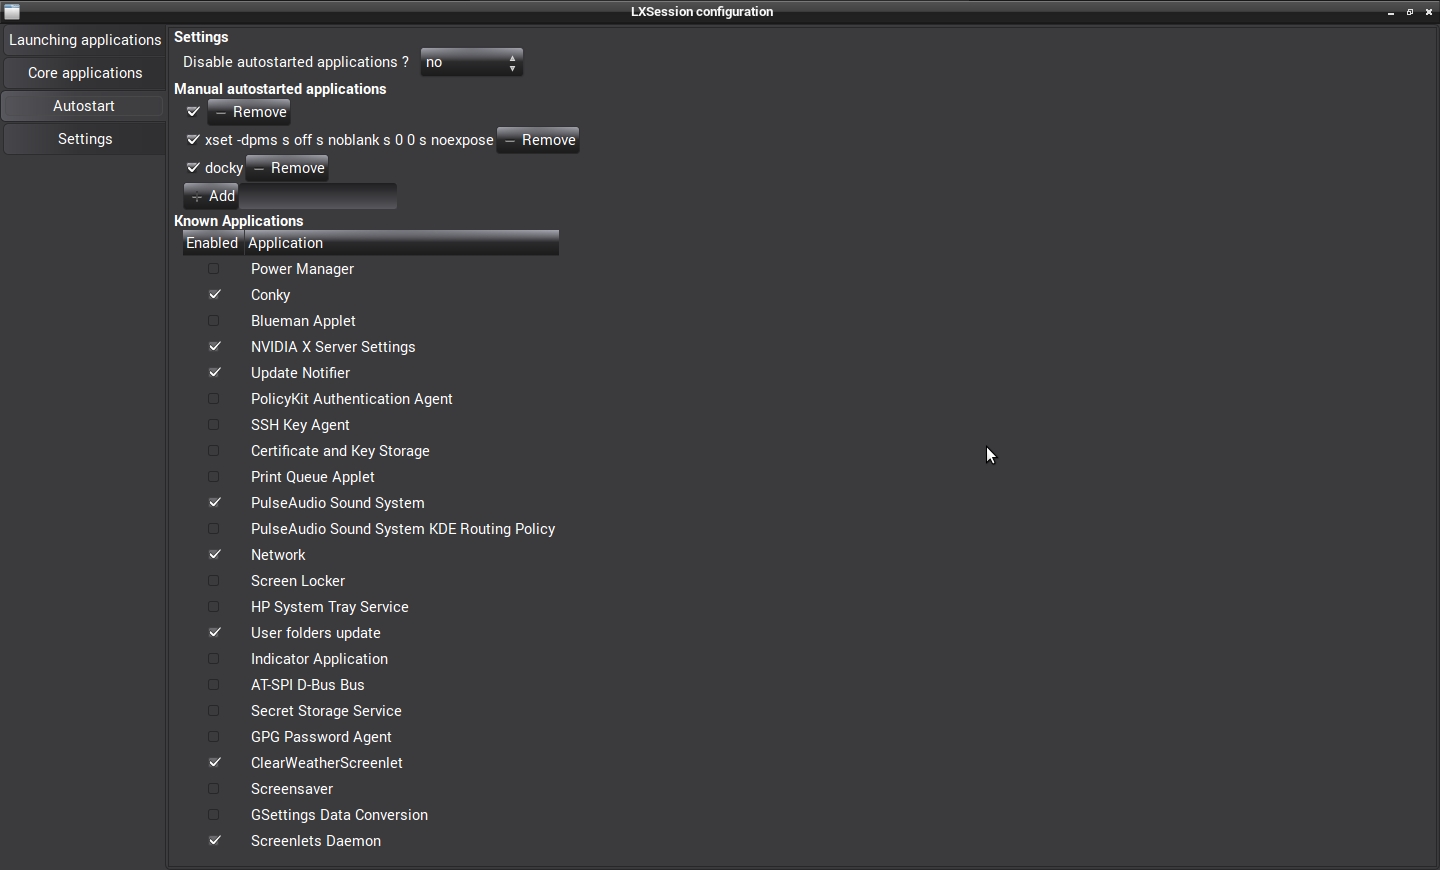Image resolution: width=1440 pixels, height=870 pixels.
Task: Focus the new autostart command text field
Action: click(318, 196)
